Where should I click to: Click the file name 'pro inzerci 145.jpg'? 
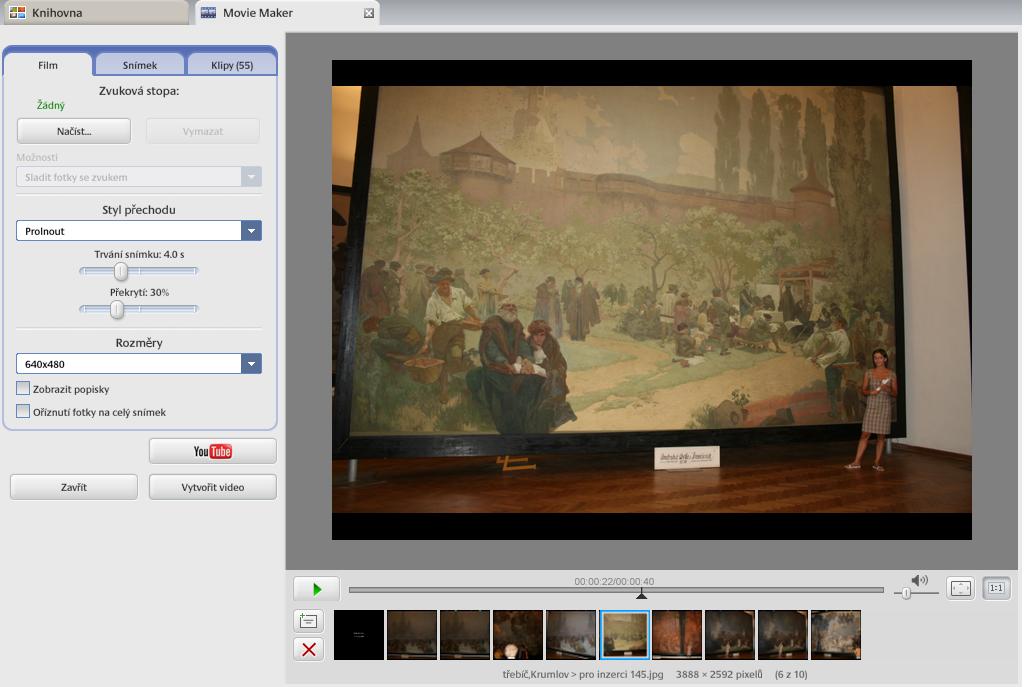[x=621, y=674]
